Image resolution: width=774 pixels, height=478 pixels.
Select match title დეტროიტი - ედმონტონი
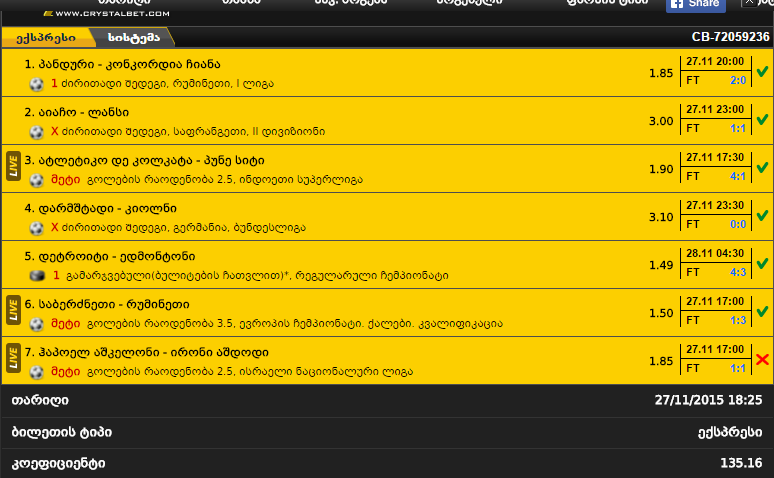[110, 256]
